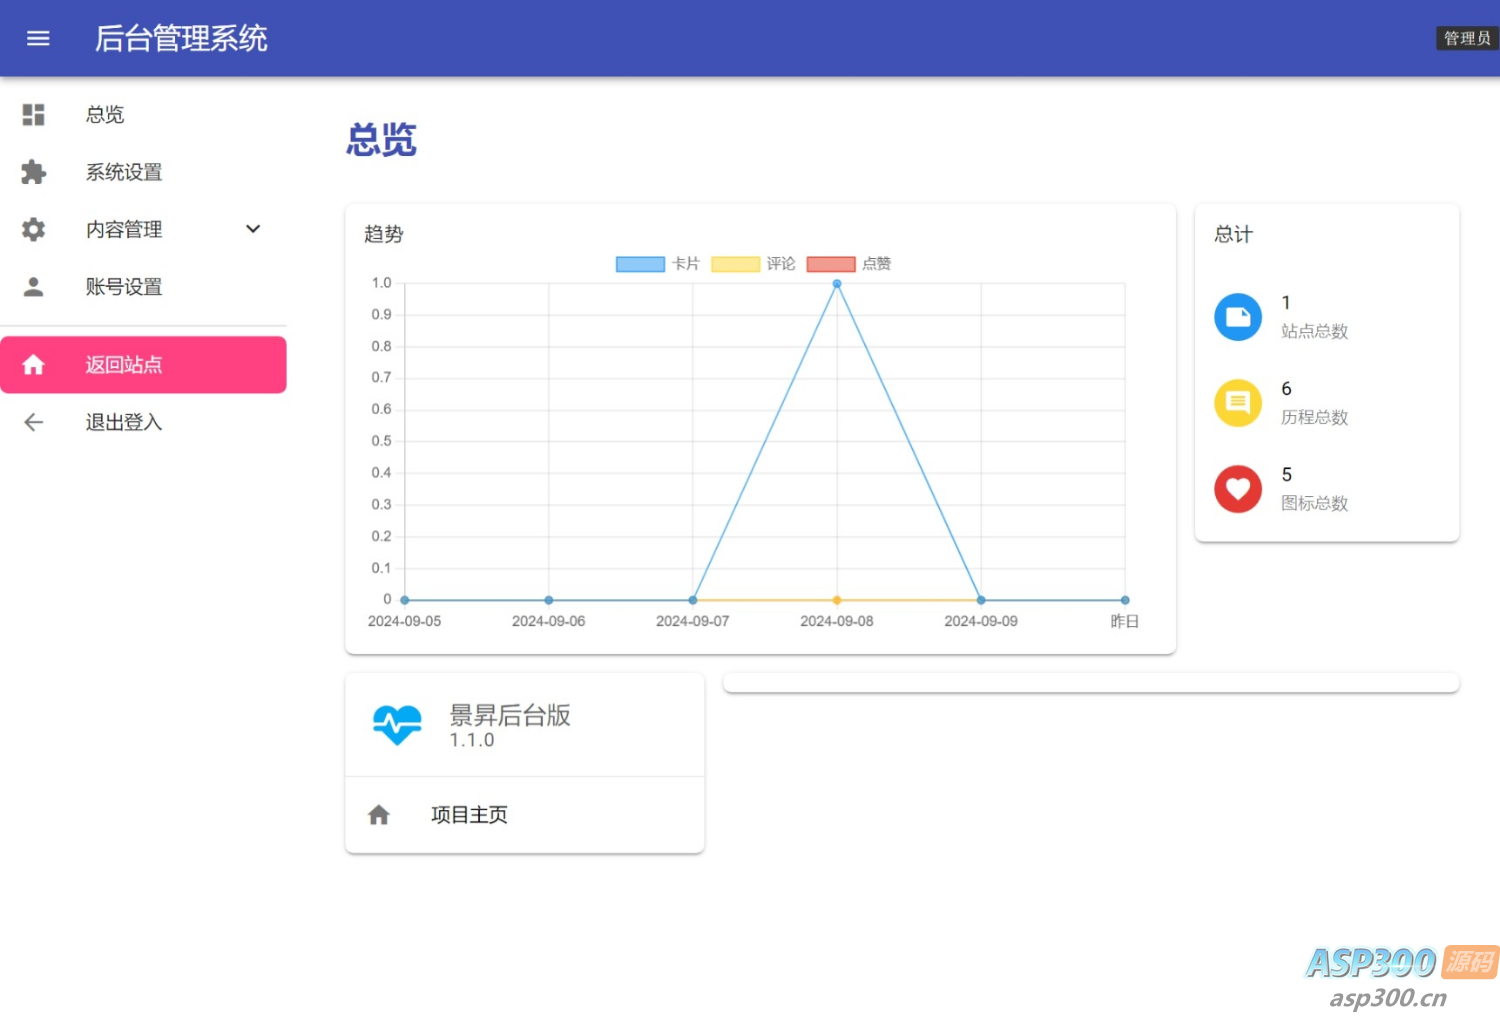Open the 总览 dashboard grid icon
The width and height of the screenshot is (1500, 1020).
tap(33, 114)
